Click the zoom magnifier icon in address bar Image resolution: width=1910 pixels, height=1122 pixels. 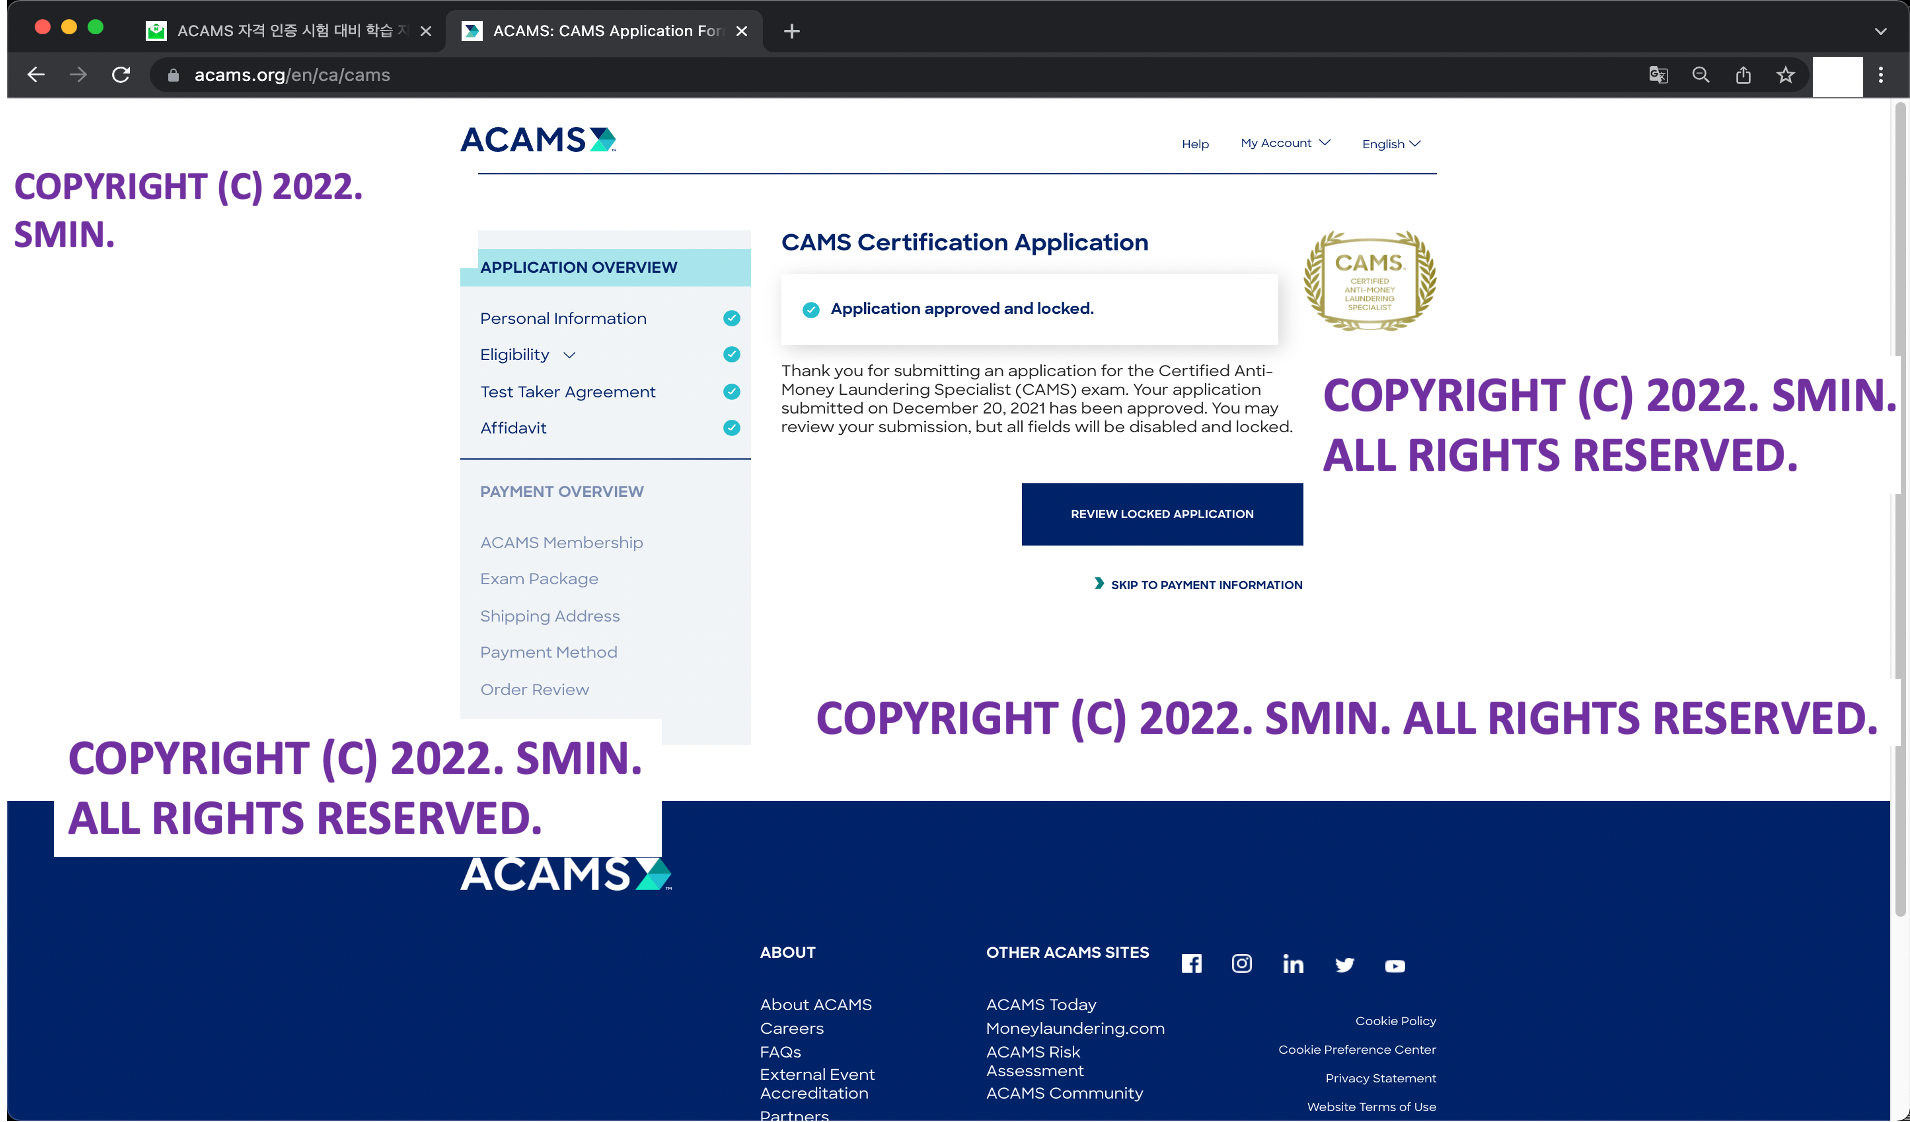1700,75
